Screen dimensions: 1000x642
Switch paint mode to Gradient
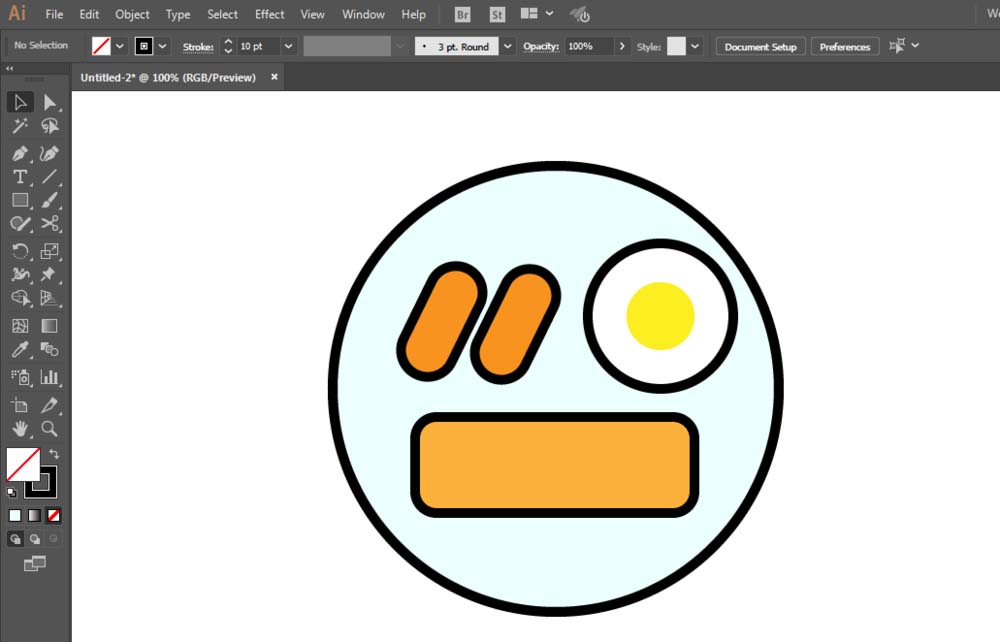pos(34,515)
